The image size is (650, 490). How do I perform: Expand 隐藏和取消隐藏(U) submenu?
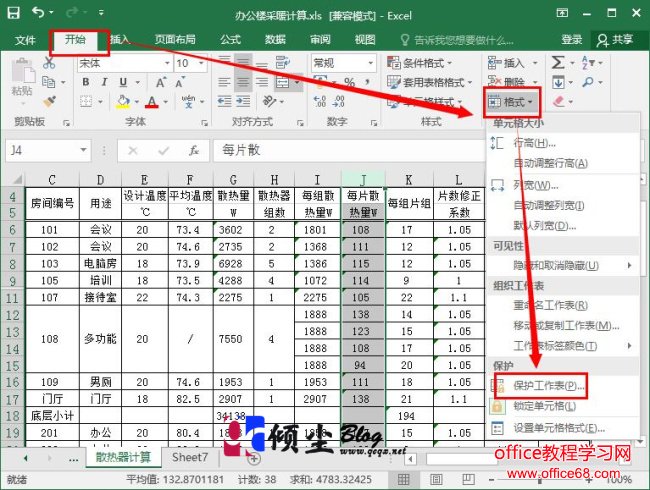[x=562, y=265]
